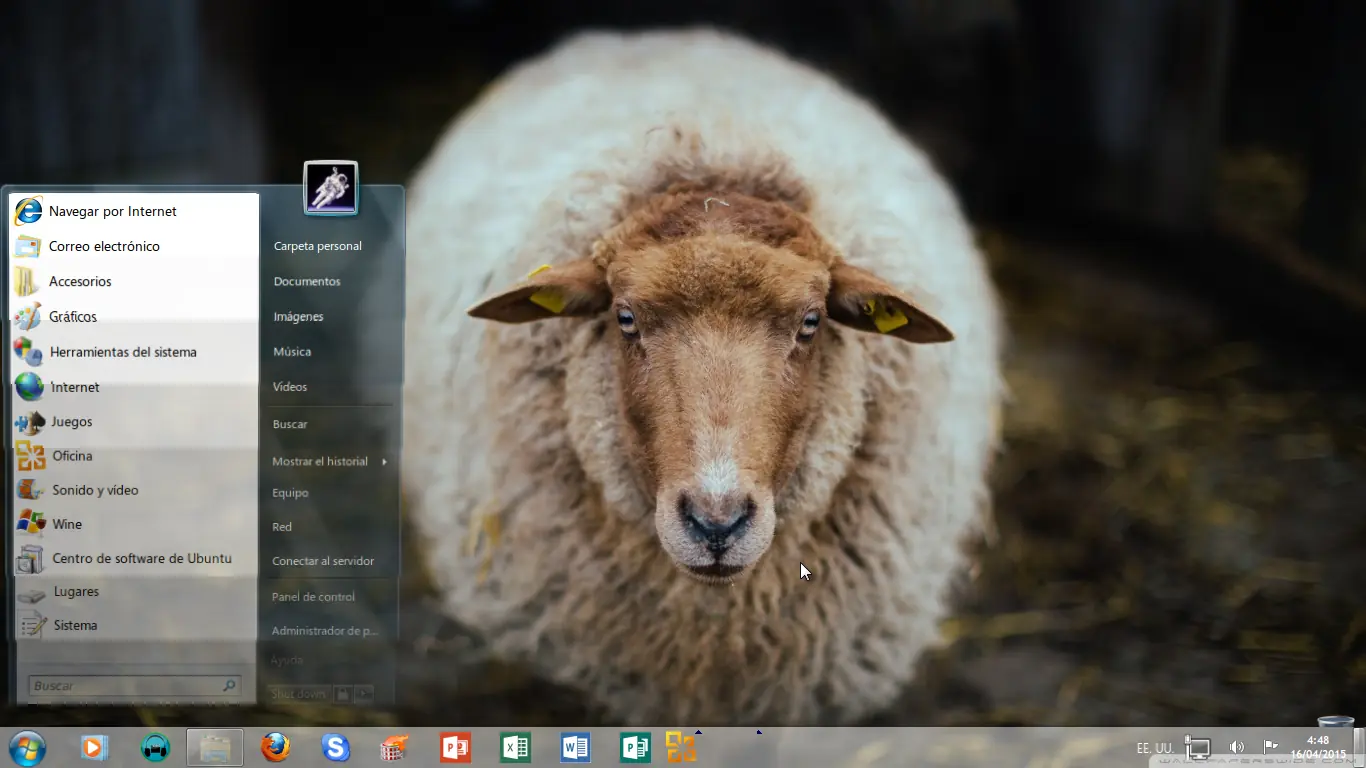Click the EE. UU. keyboard layout indicator

[1155, 748]
